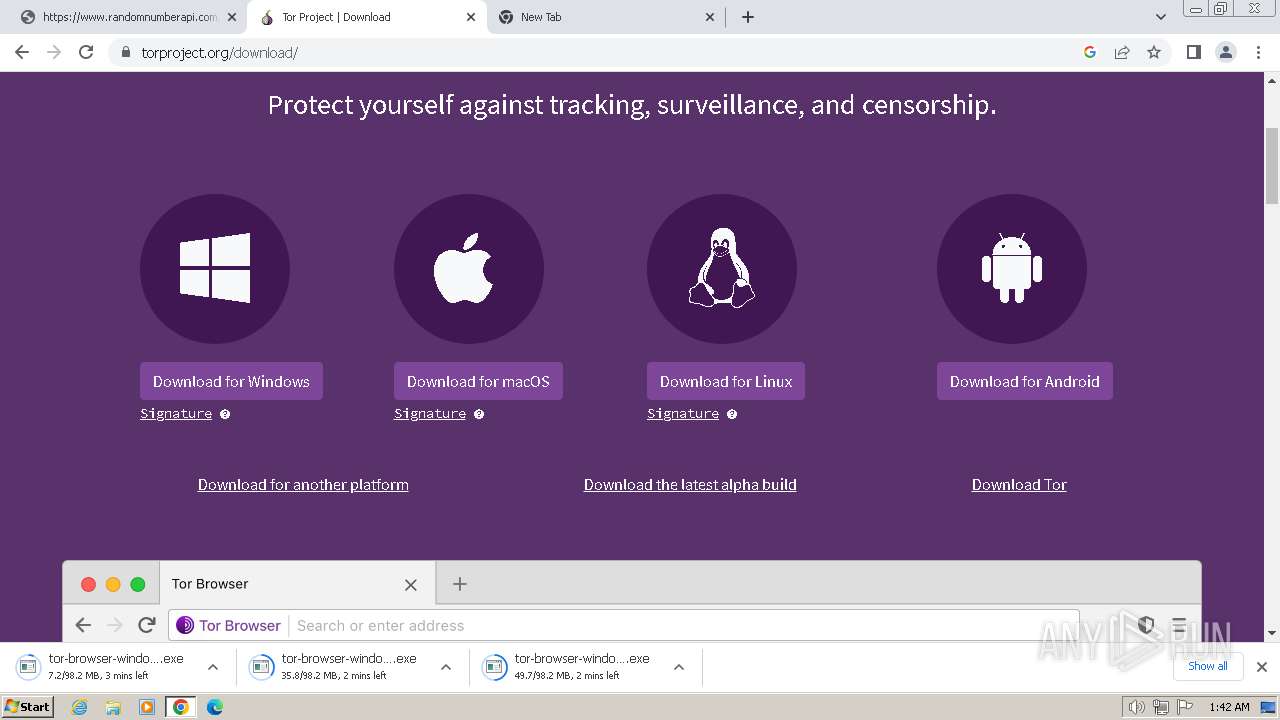Screen dimensions: 1280x720
Task: Open options for third tor-browser download (49.7 MB)
Action: click(x=679, y=667)
